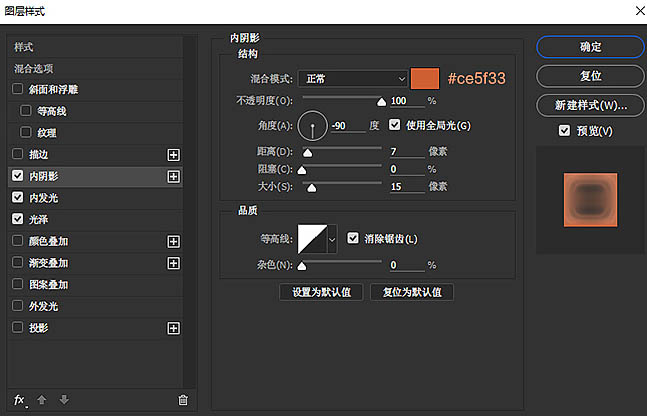The height and width of the screenshot is (416, 647).
Task: Click the 距离 slider handle
Action: tap(307, 153)
